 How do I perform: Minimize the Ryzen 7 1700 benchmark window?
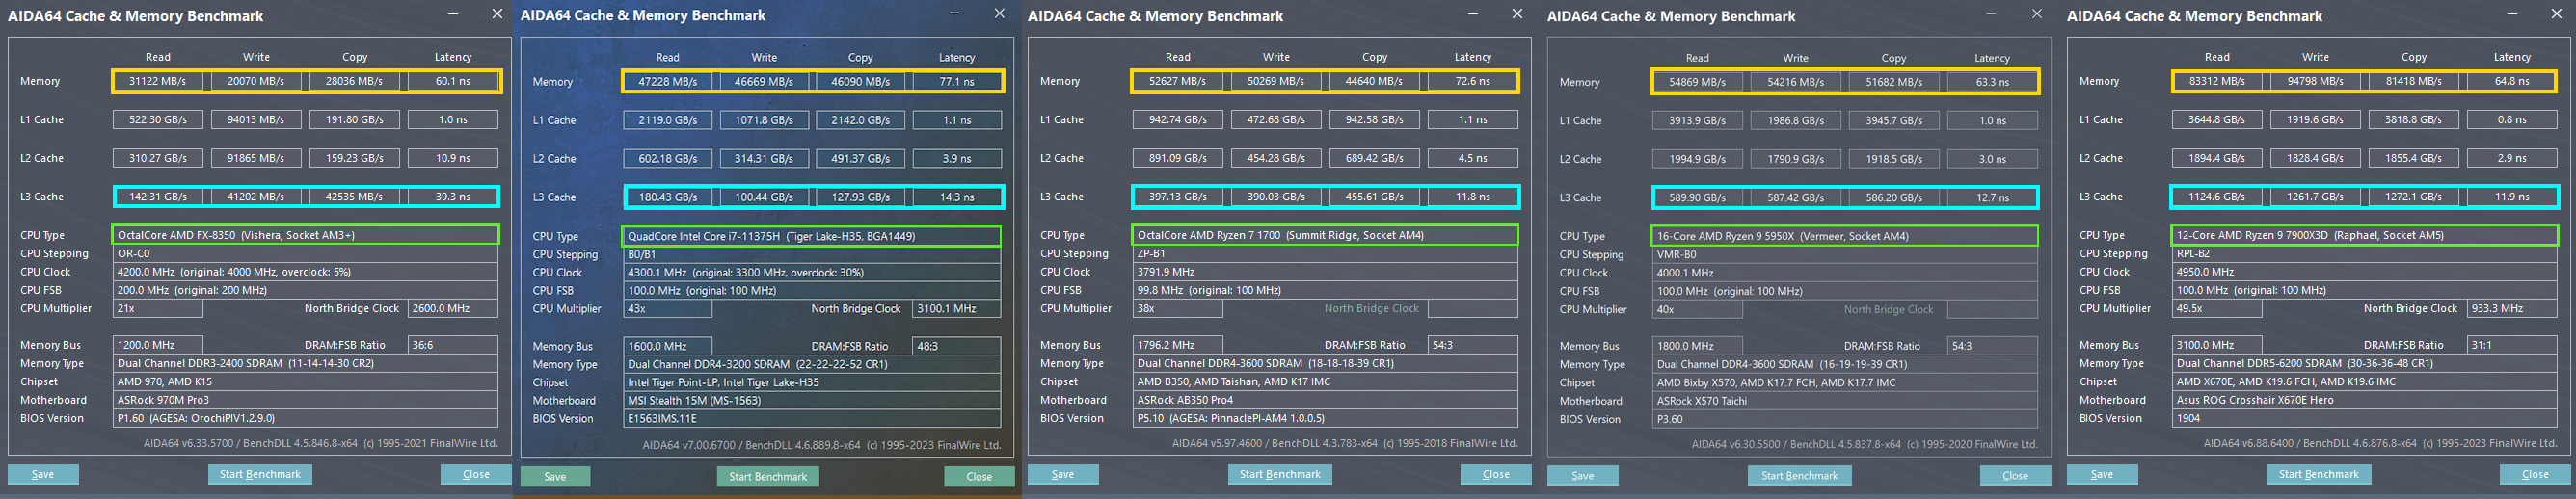pyautogui.click(x=1473, y=14)
